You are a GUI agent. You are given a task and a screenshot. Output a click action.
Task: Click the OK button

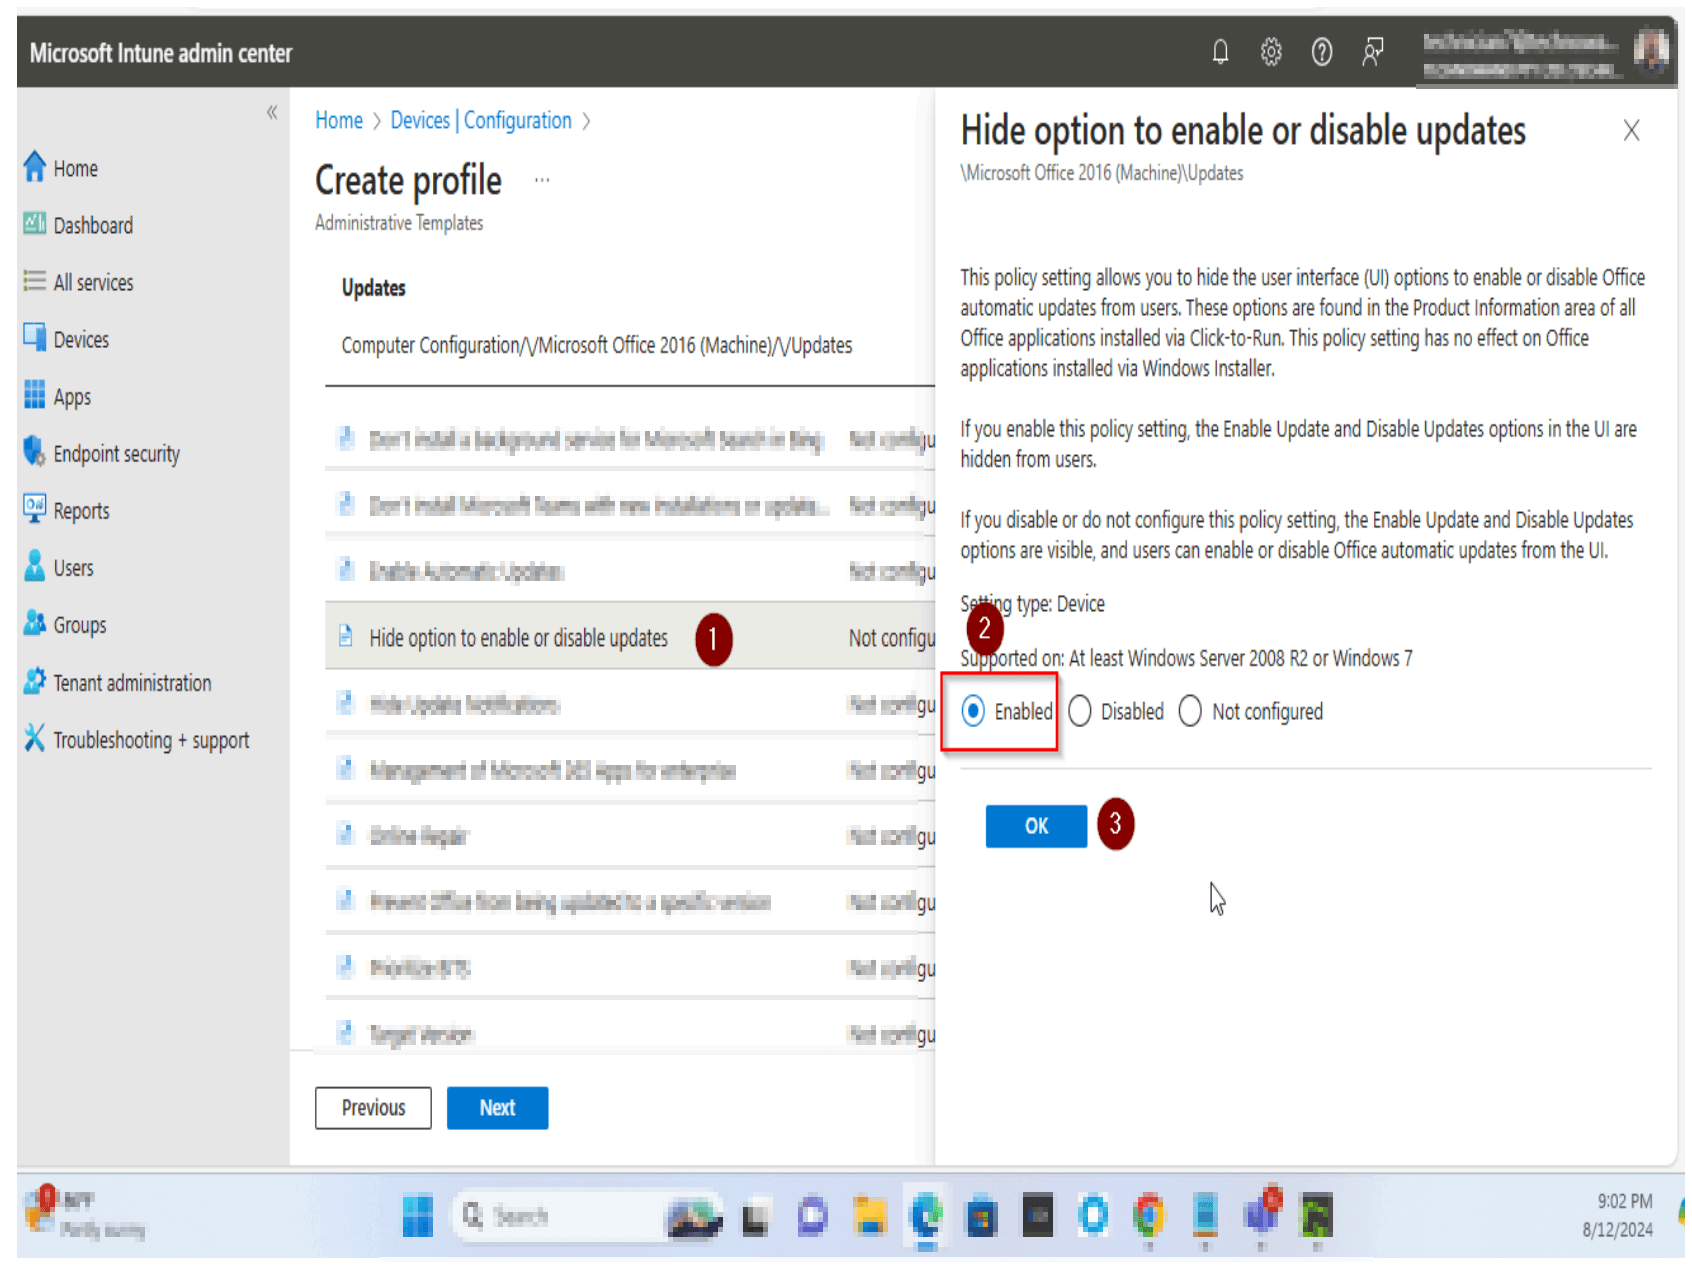1036,826
